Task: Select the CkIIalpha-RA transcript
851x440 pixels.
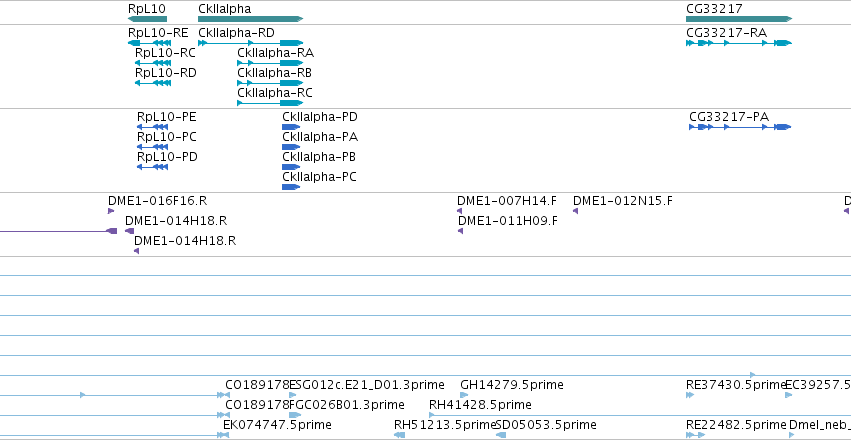Action: [x=270, y=63]
